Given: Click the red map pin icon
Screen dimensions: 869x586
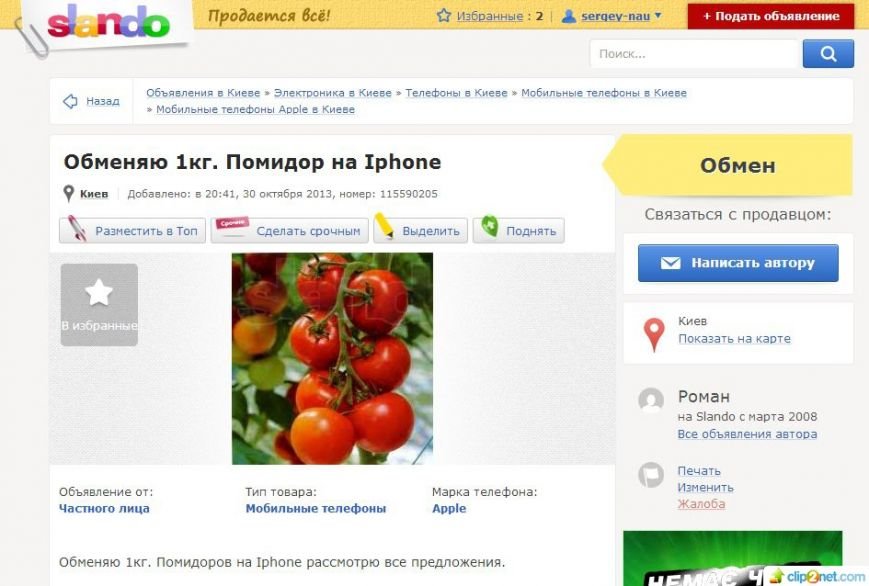Looking at the screenshot, I should tap(654, 334).
